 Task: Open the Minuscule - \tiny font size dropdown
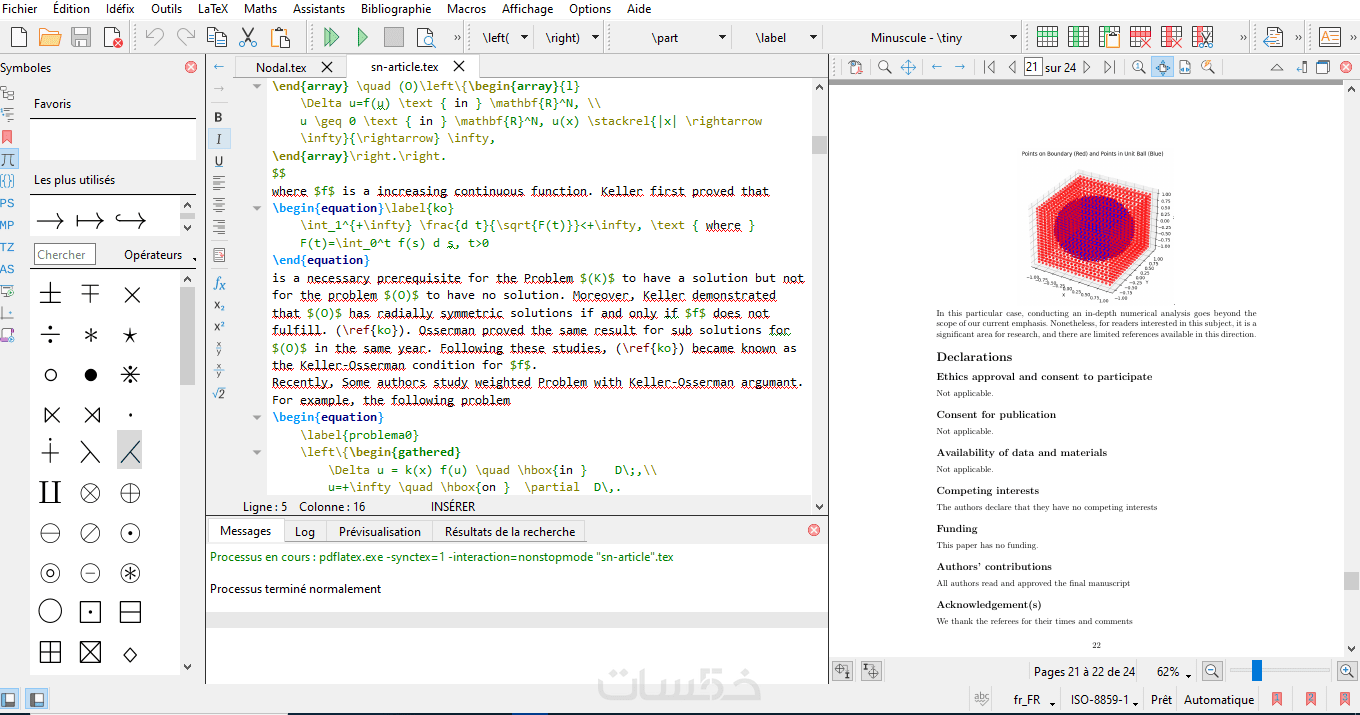[1013, 38]
